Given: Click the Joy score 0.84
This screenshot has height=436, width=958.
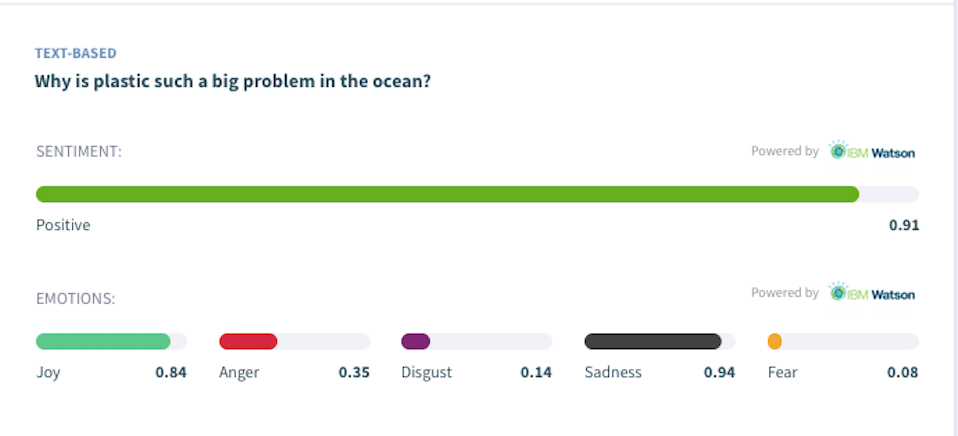Looking at the screenshot, I should (x=170, y=373).
